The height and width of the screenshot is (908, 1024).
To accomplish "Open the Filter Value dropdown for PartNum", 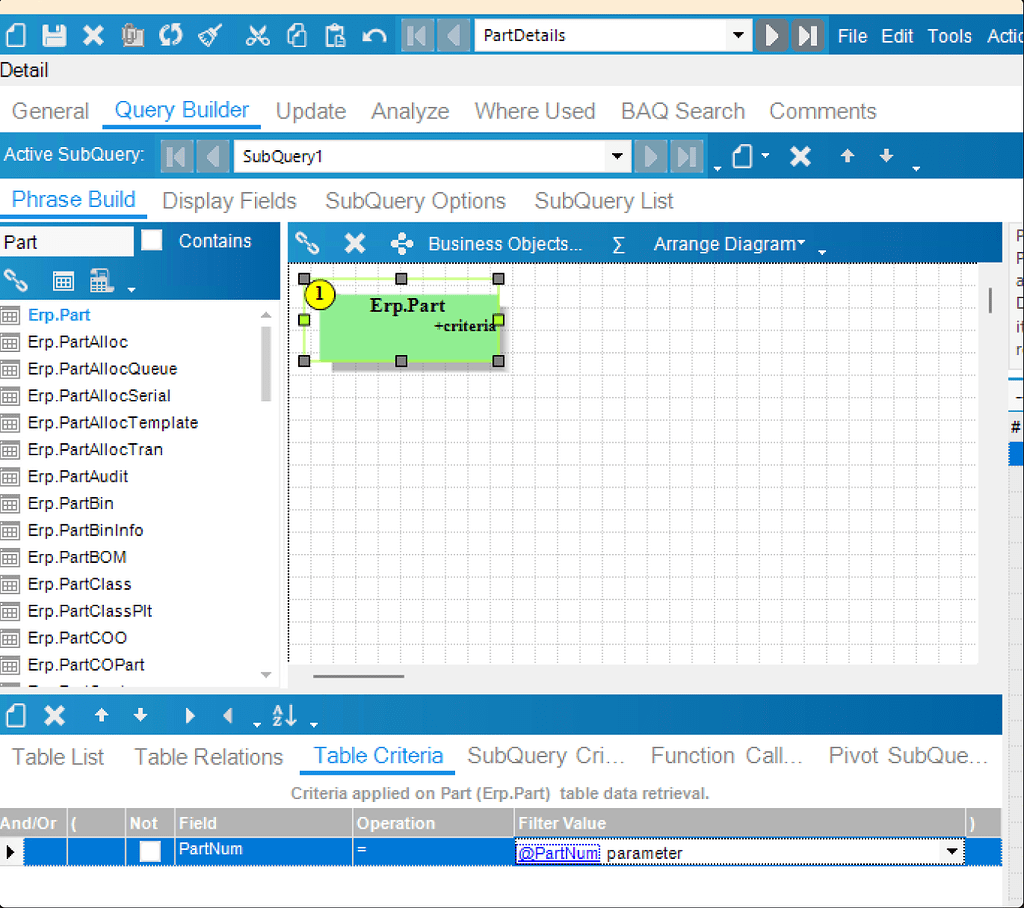I will click(x=952, y=851).
